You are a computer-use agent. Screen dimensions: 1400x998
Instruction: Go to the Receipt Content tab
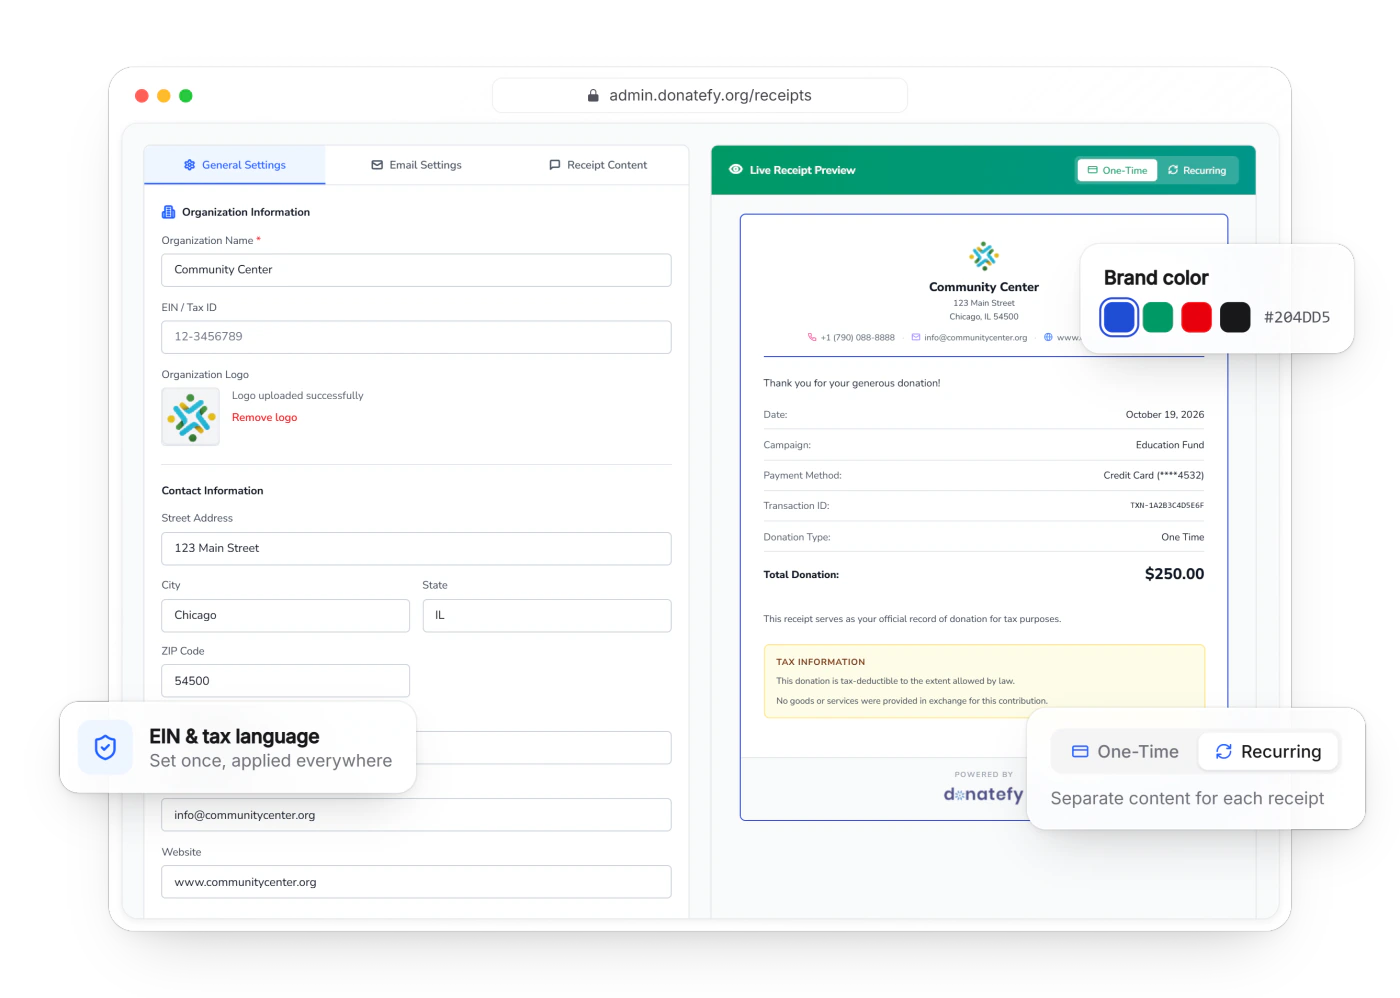pyautogui.click(x=598, y=165)
